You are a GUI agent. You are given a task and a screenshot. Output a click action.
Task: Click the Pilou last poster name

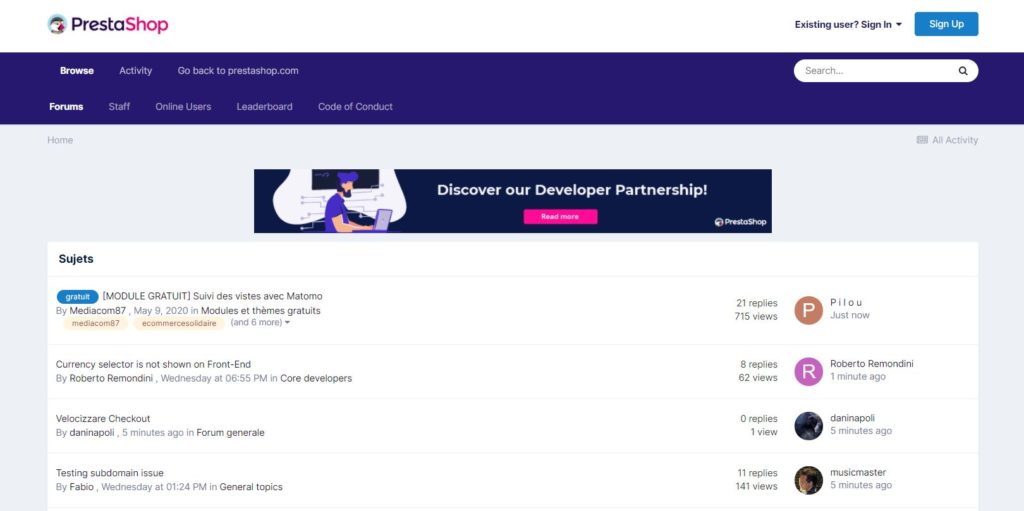[846, 302]
